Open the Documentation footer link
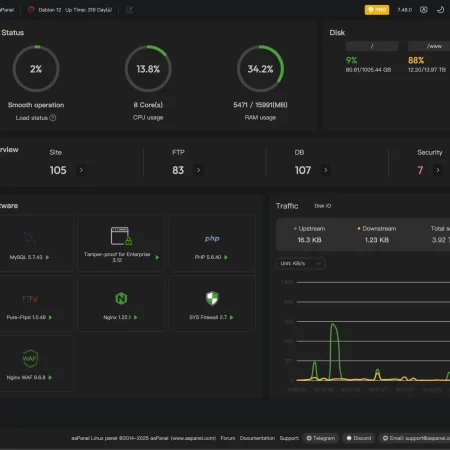 pos(257,438)
